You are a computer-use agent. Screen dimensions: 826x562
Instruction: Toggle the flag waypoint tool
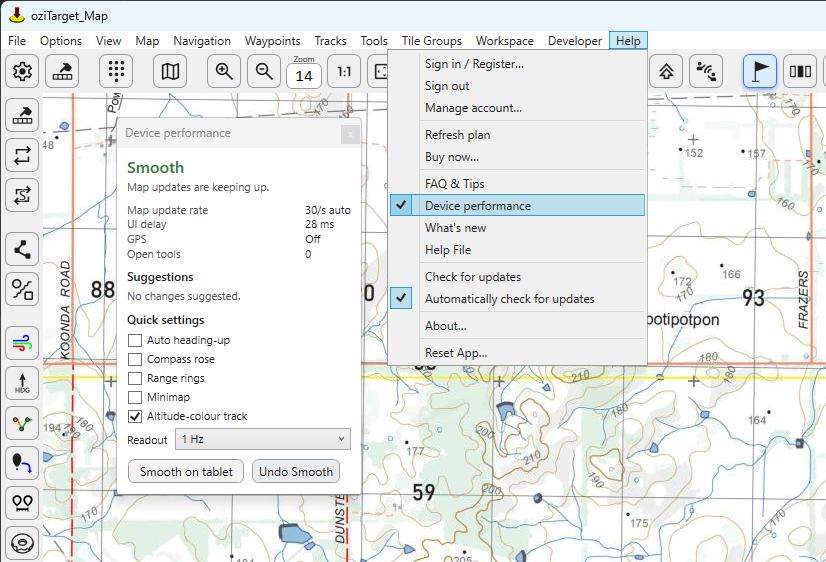tap(760, 71)
